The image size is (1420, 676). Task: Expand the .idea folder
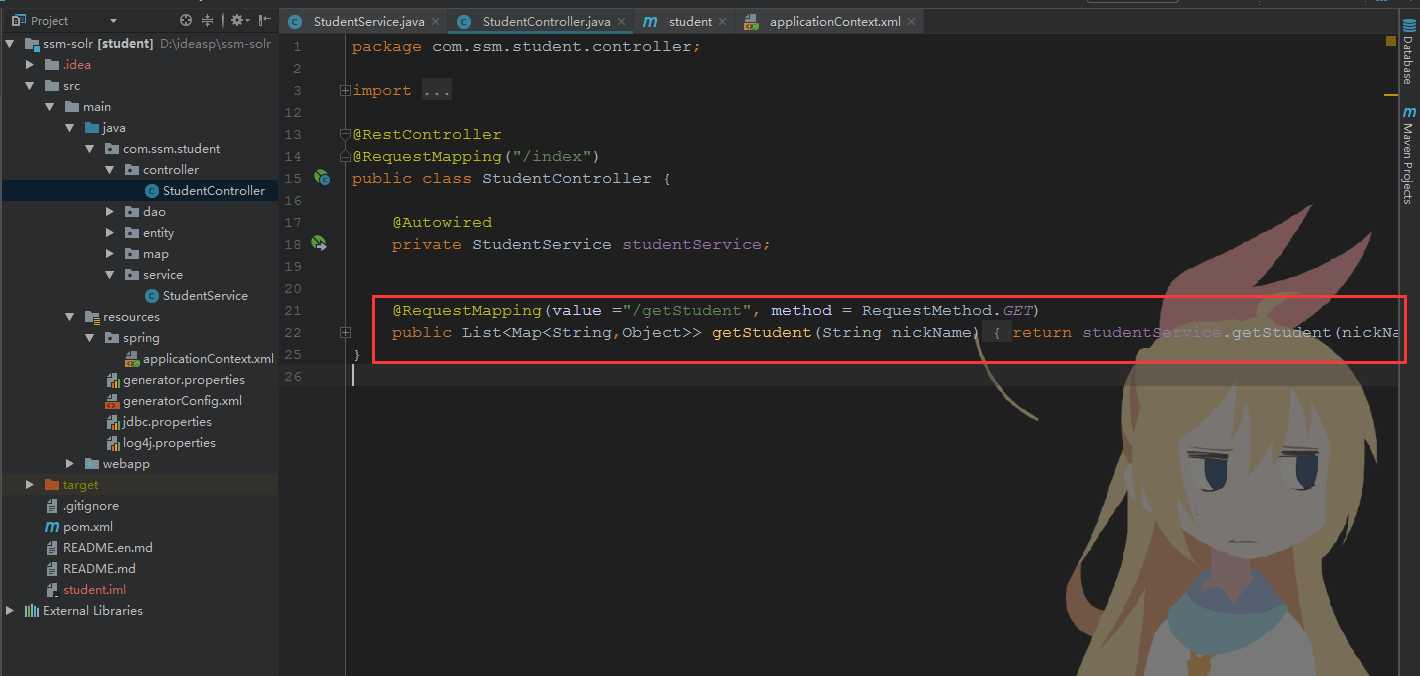31,65
